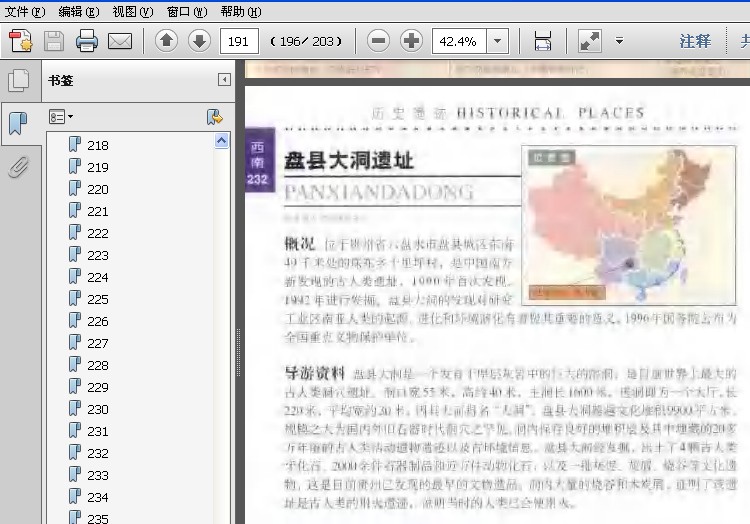Open the 帮助 menu
Image resolution: width=750 pixels, height=524 pixels.
click(x=241, y=11)
